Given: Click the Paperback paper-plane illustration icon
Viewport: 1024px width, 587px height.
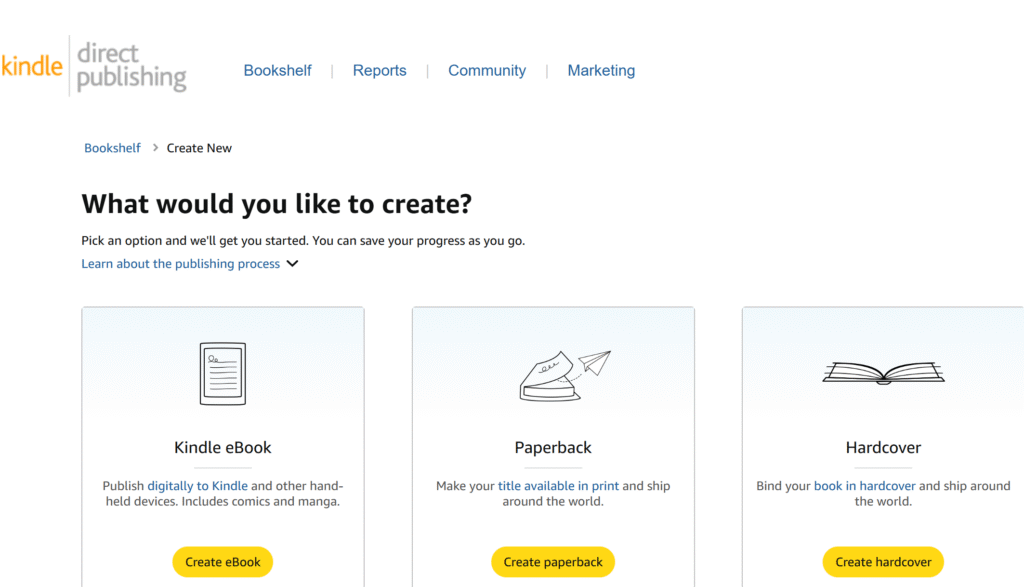Looking at the screenshot, I should tap(565, 375).
